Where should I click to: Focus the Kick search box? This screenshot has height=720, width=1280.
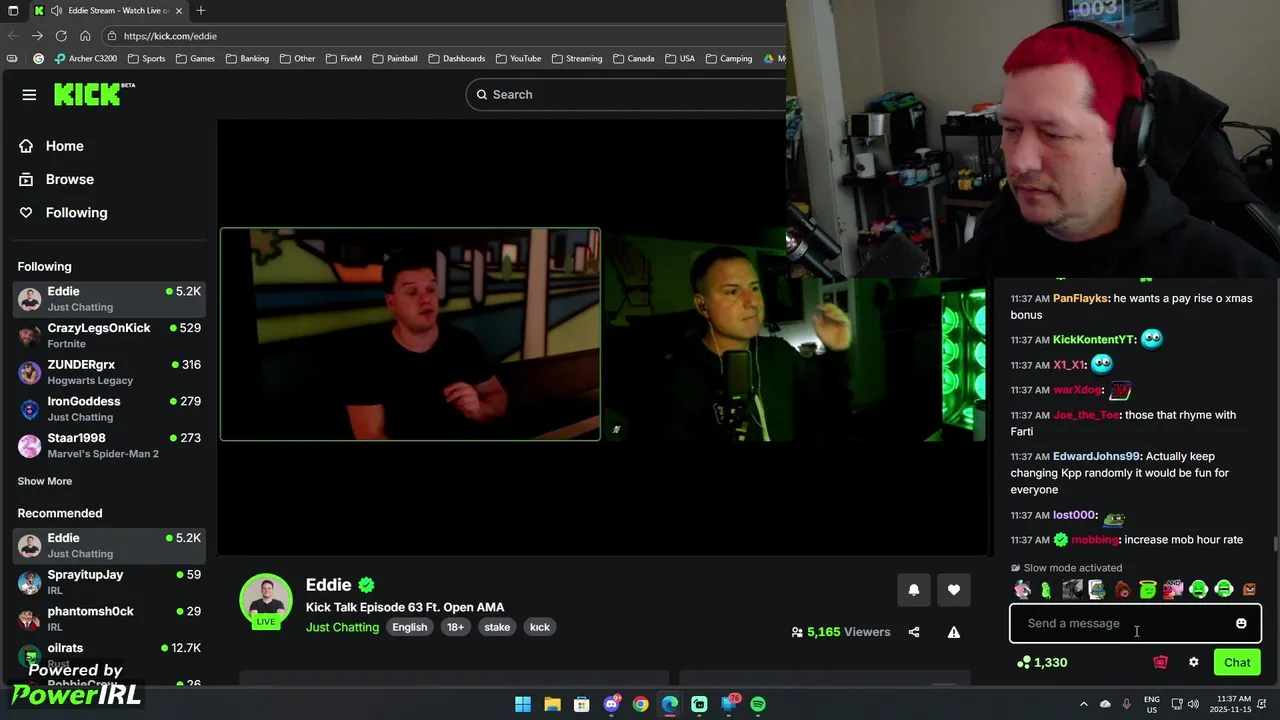(x=626, y=94)
